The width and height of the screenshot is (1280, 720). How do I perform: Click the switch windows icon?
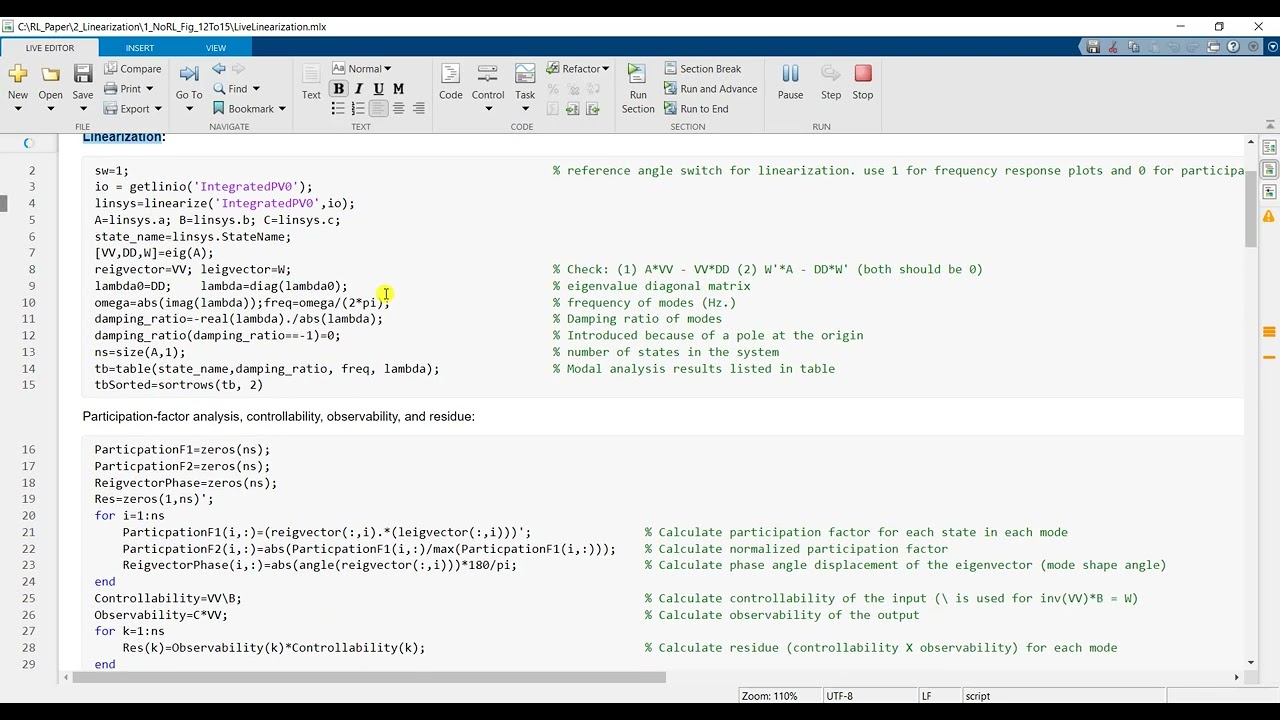[1214, 47]
